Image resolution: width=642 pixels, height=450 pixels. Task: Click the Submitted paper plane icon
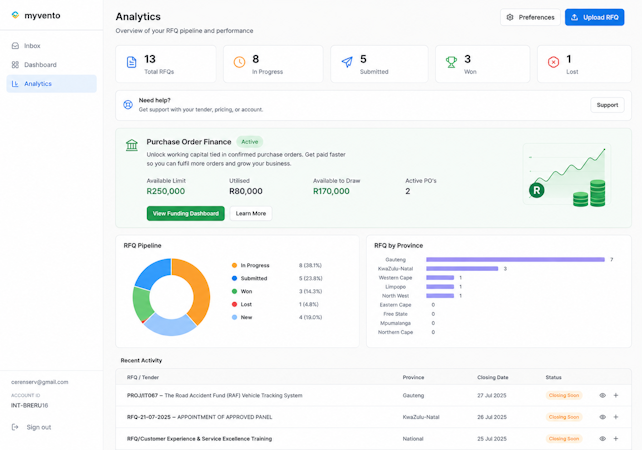point(347,62)
